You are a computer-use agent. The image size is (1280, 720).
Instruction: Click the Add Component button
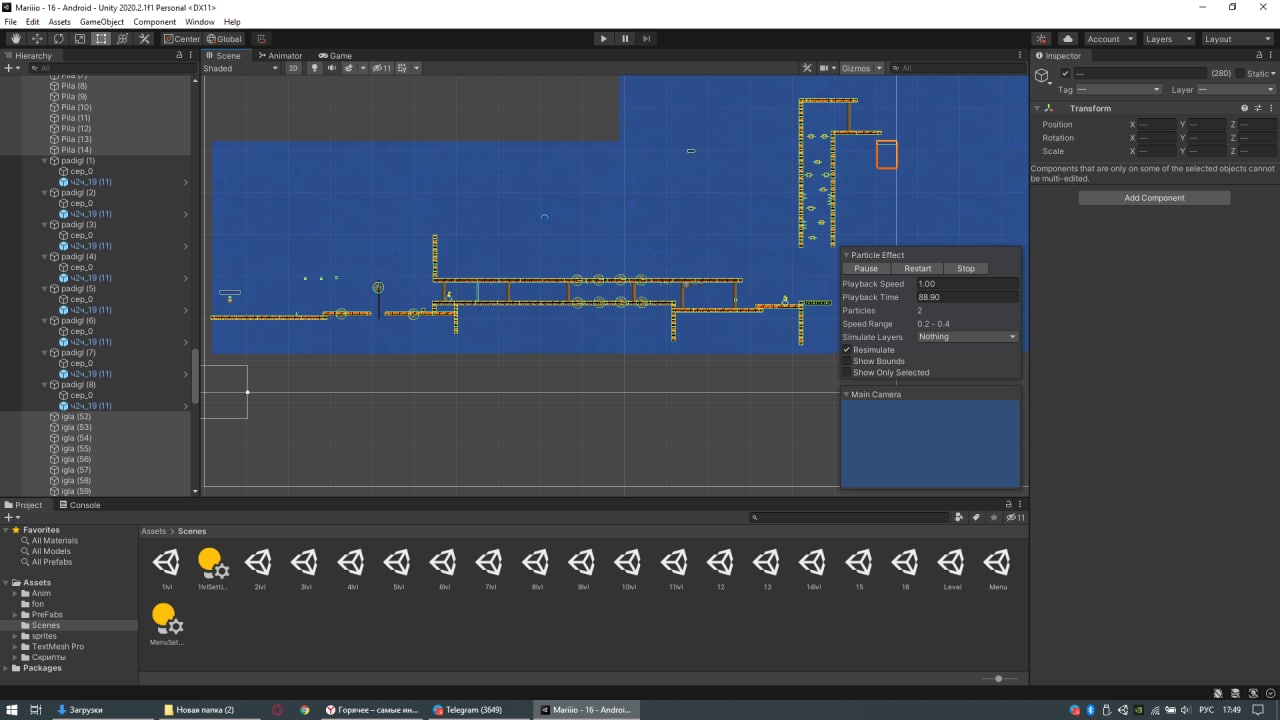coord(1154,198)
